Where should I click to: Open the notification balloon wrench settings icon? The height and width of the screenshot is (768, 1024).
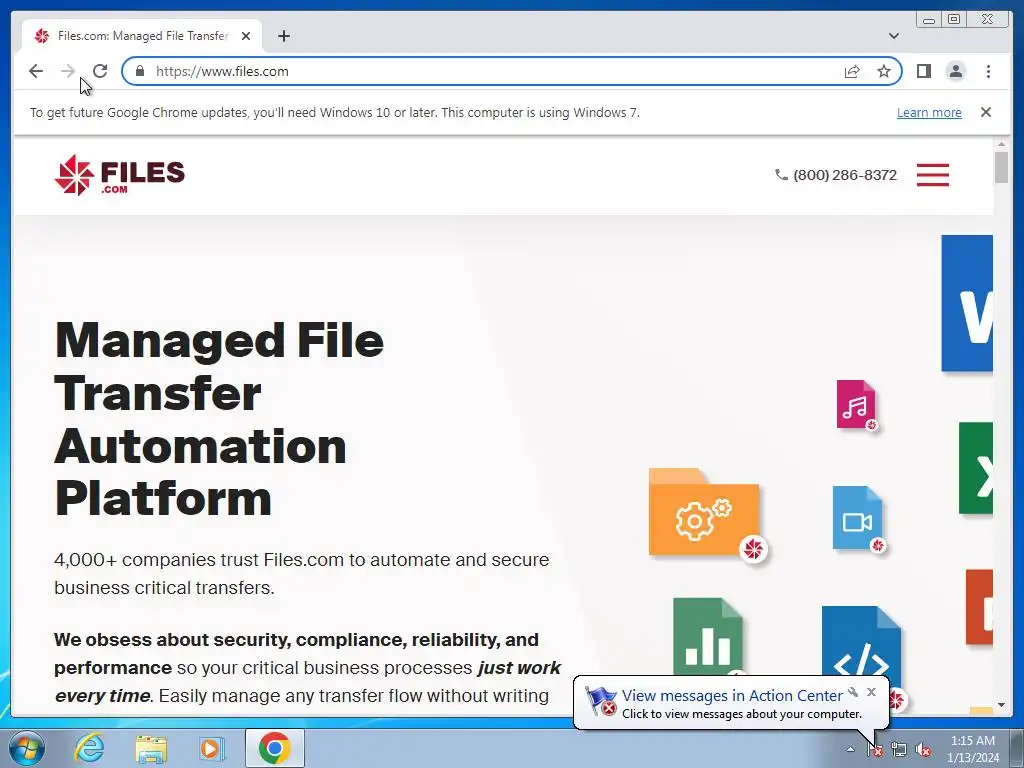[853, 692]
